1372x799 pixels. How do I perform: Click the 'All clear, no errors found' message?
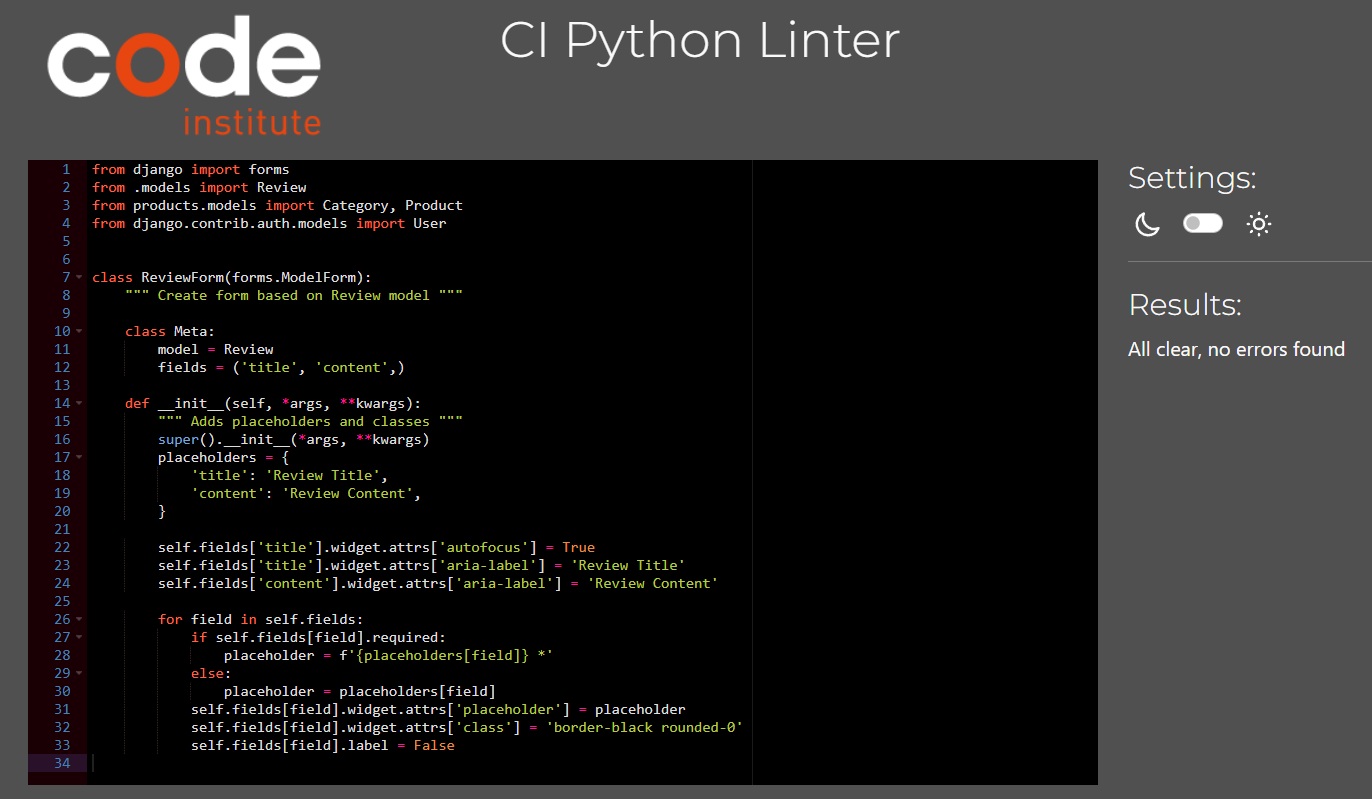coord(1236,349)
